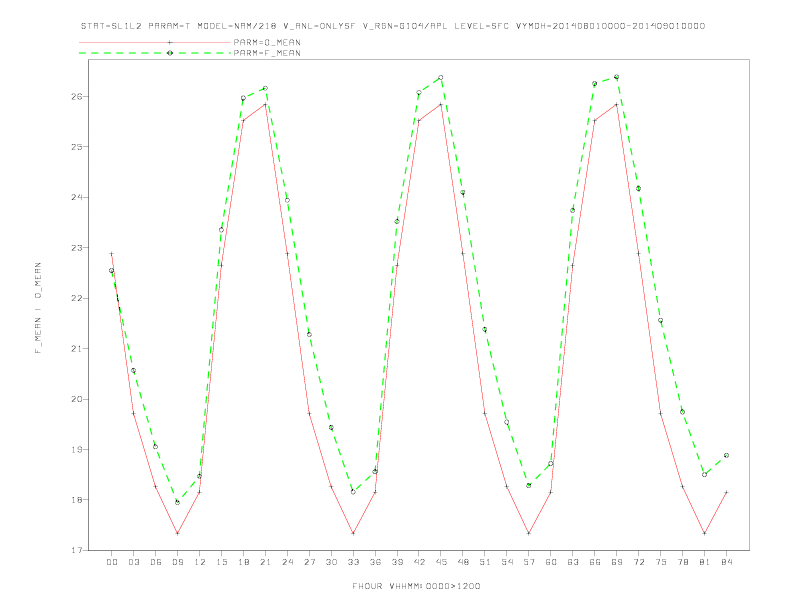
Task: Click the x-axis tick label 75
Action: [661, 562]
